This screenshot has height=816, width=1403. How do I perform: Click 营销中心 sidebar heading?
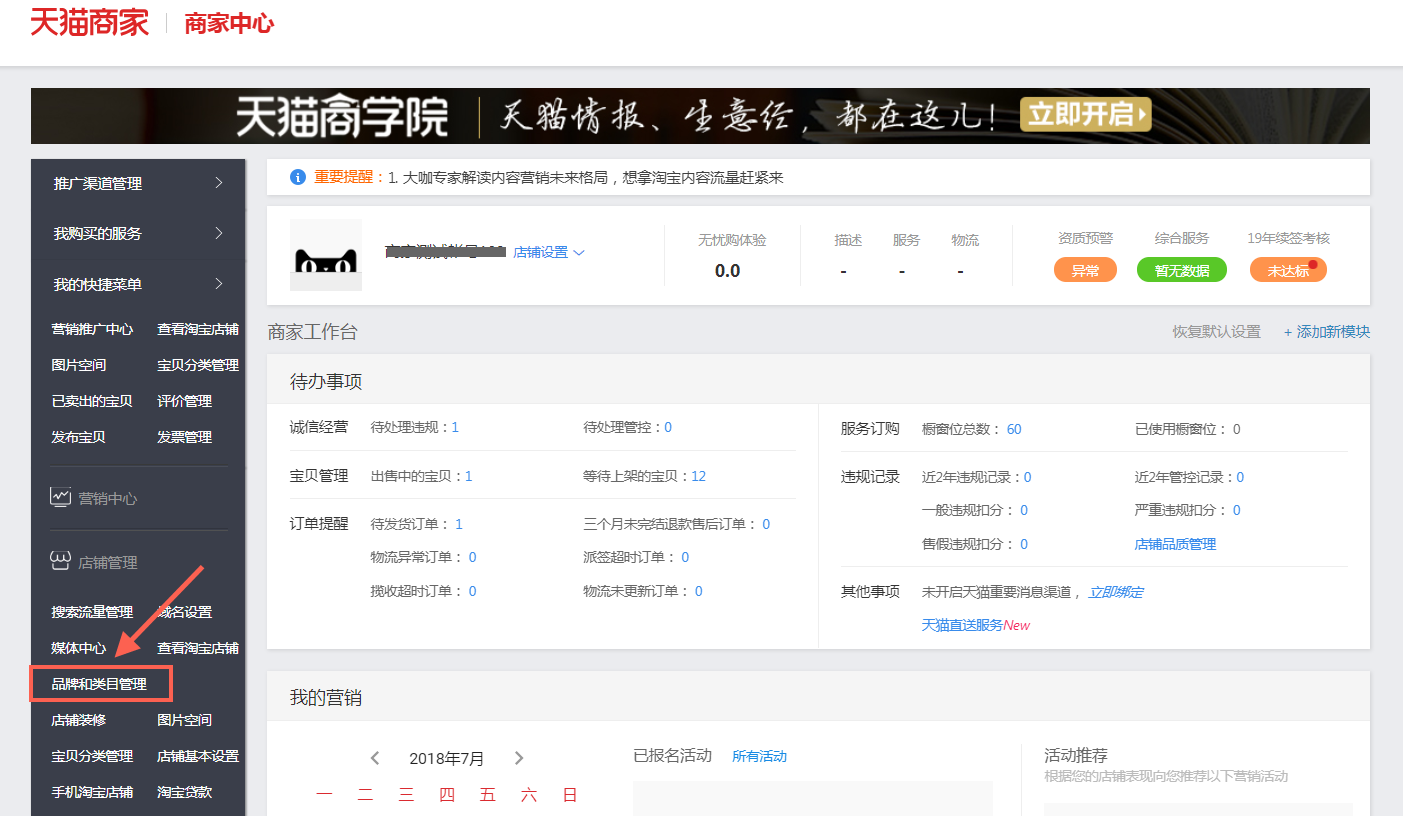coord(108,498)
